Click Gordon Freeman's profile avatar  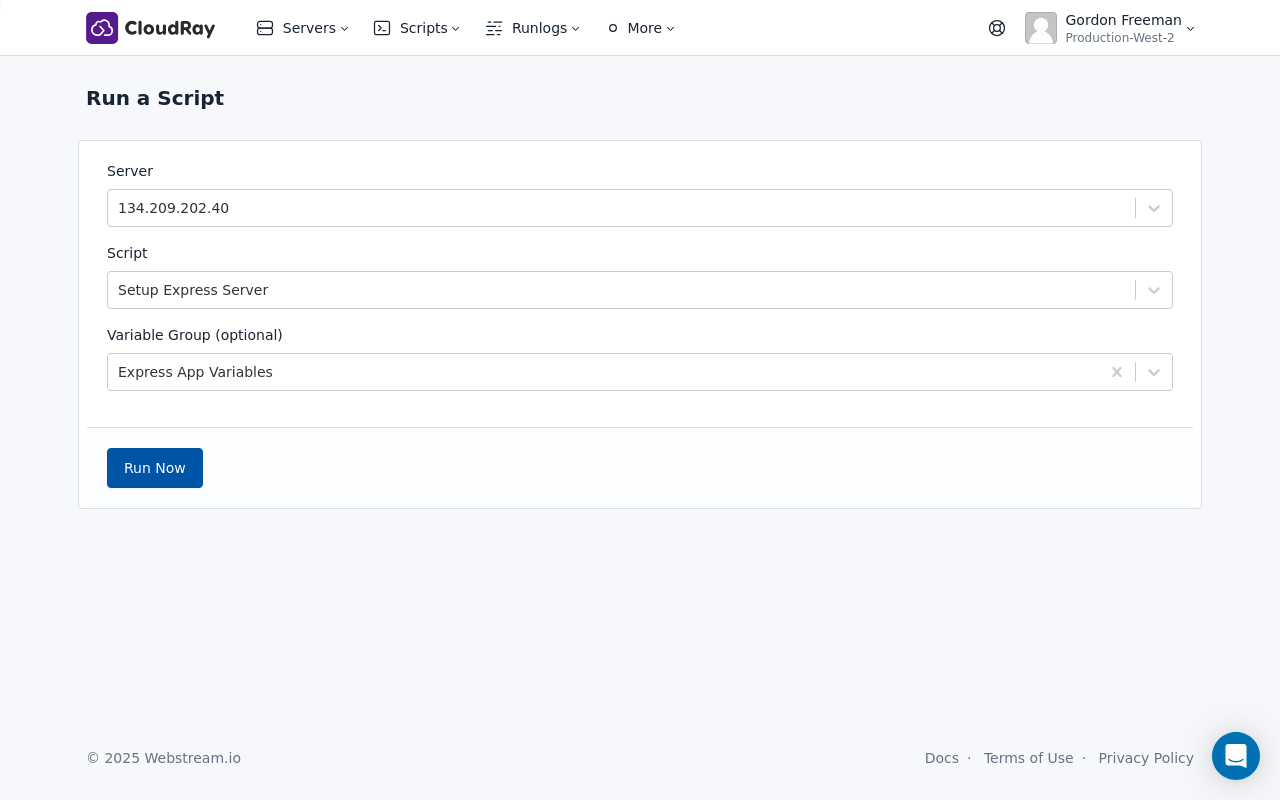pos(1041,28)
